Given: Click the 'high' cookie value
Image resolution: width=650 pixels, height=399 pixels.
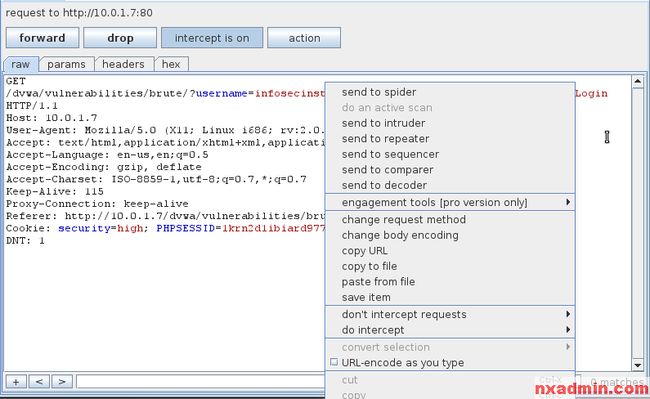Looking at the screenshot, I should point(130,228).
